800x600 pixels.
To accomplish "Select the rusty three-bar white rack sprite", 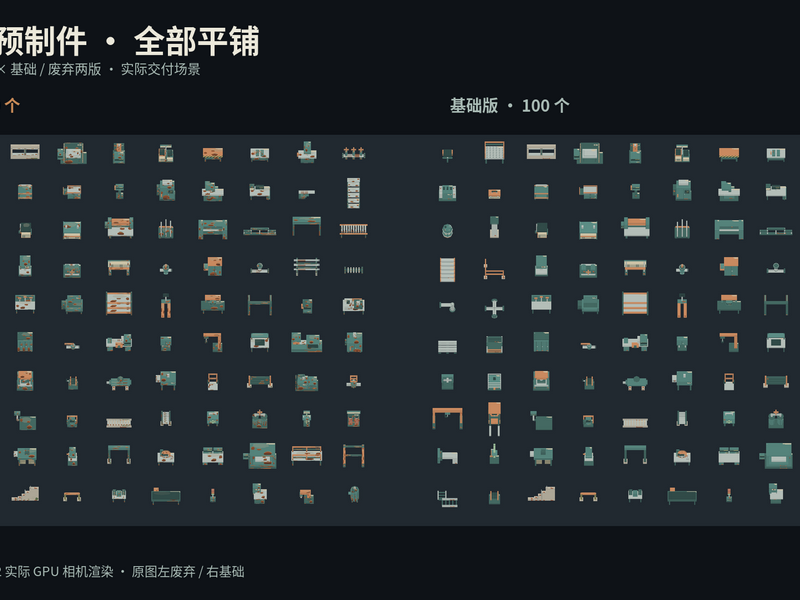I will tap(307, 266).
